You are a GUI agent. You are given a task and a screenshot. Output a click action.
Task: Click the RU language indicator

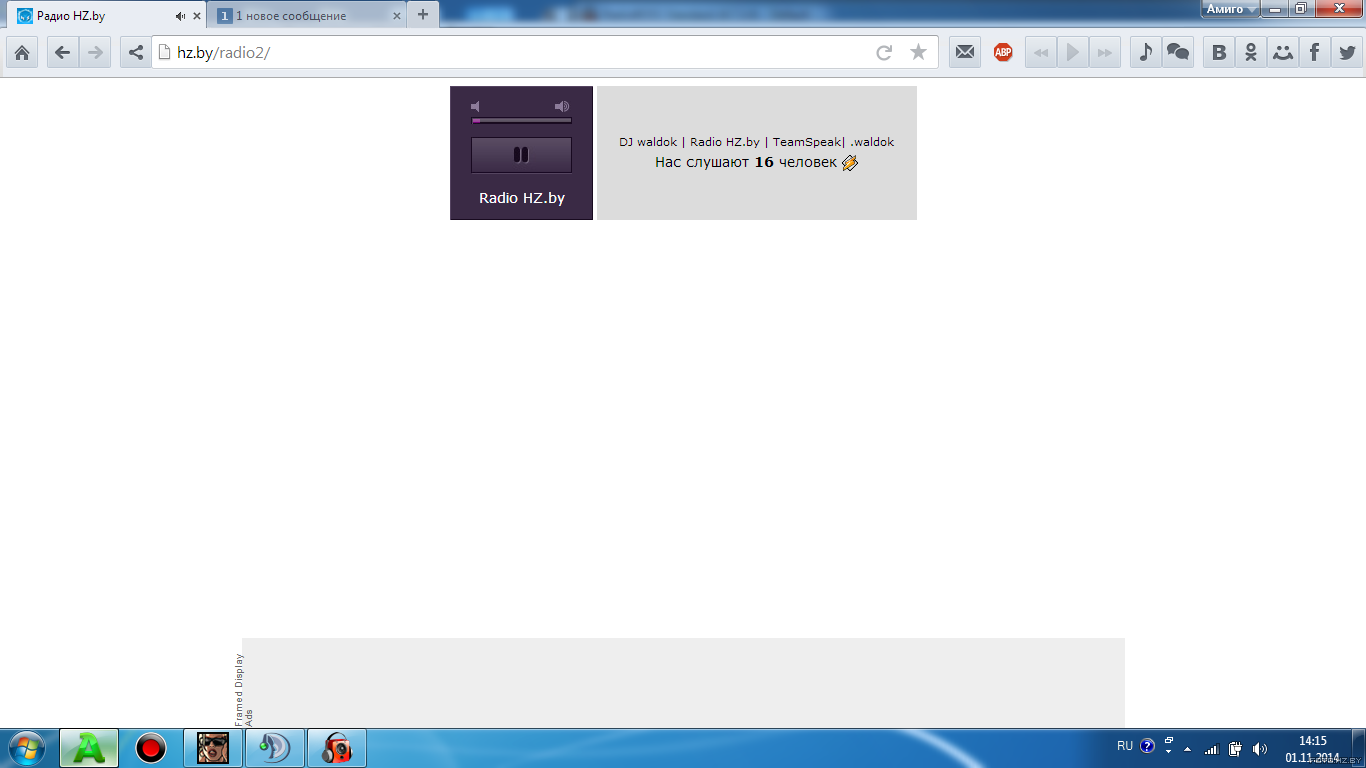[x=1125, y=746]
